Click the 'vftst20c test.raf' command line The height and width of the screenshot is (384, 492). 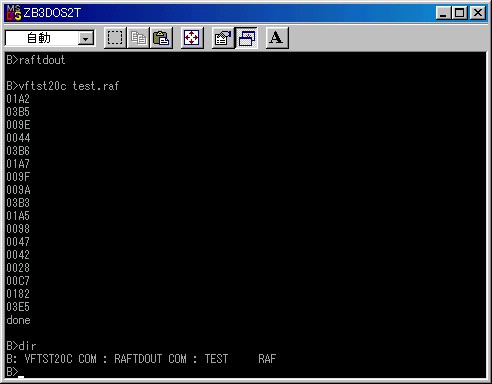69,86
